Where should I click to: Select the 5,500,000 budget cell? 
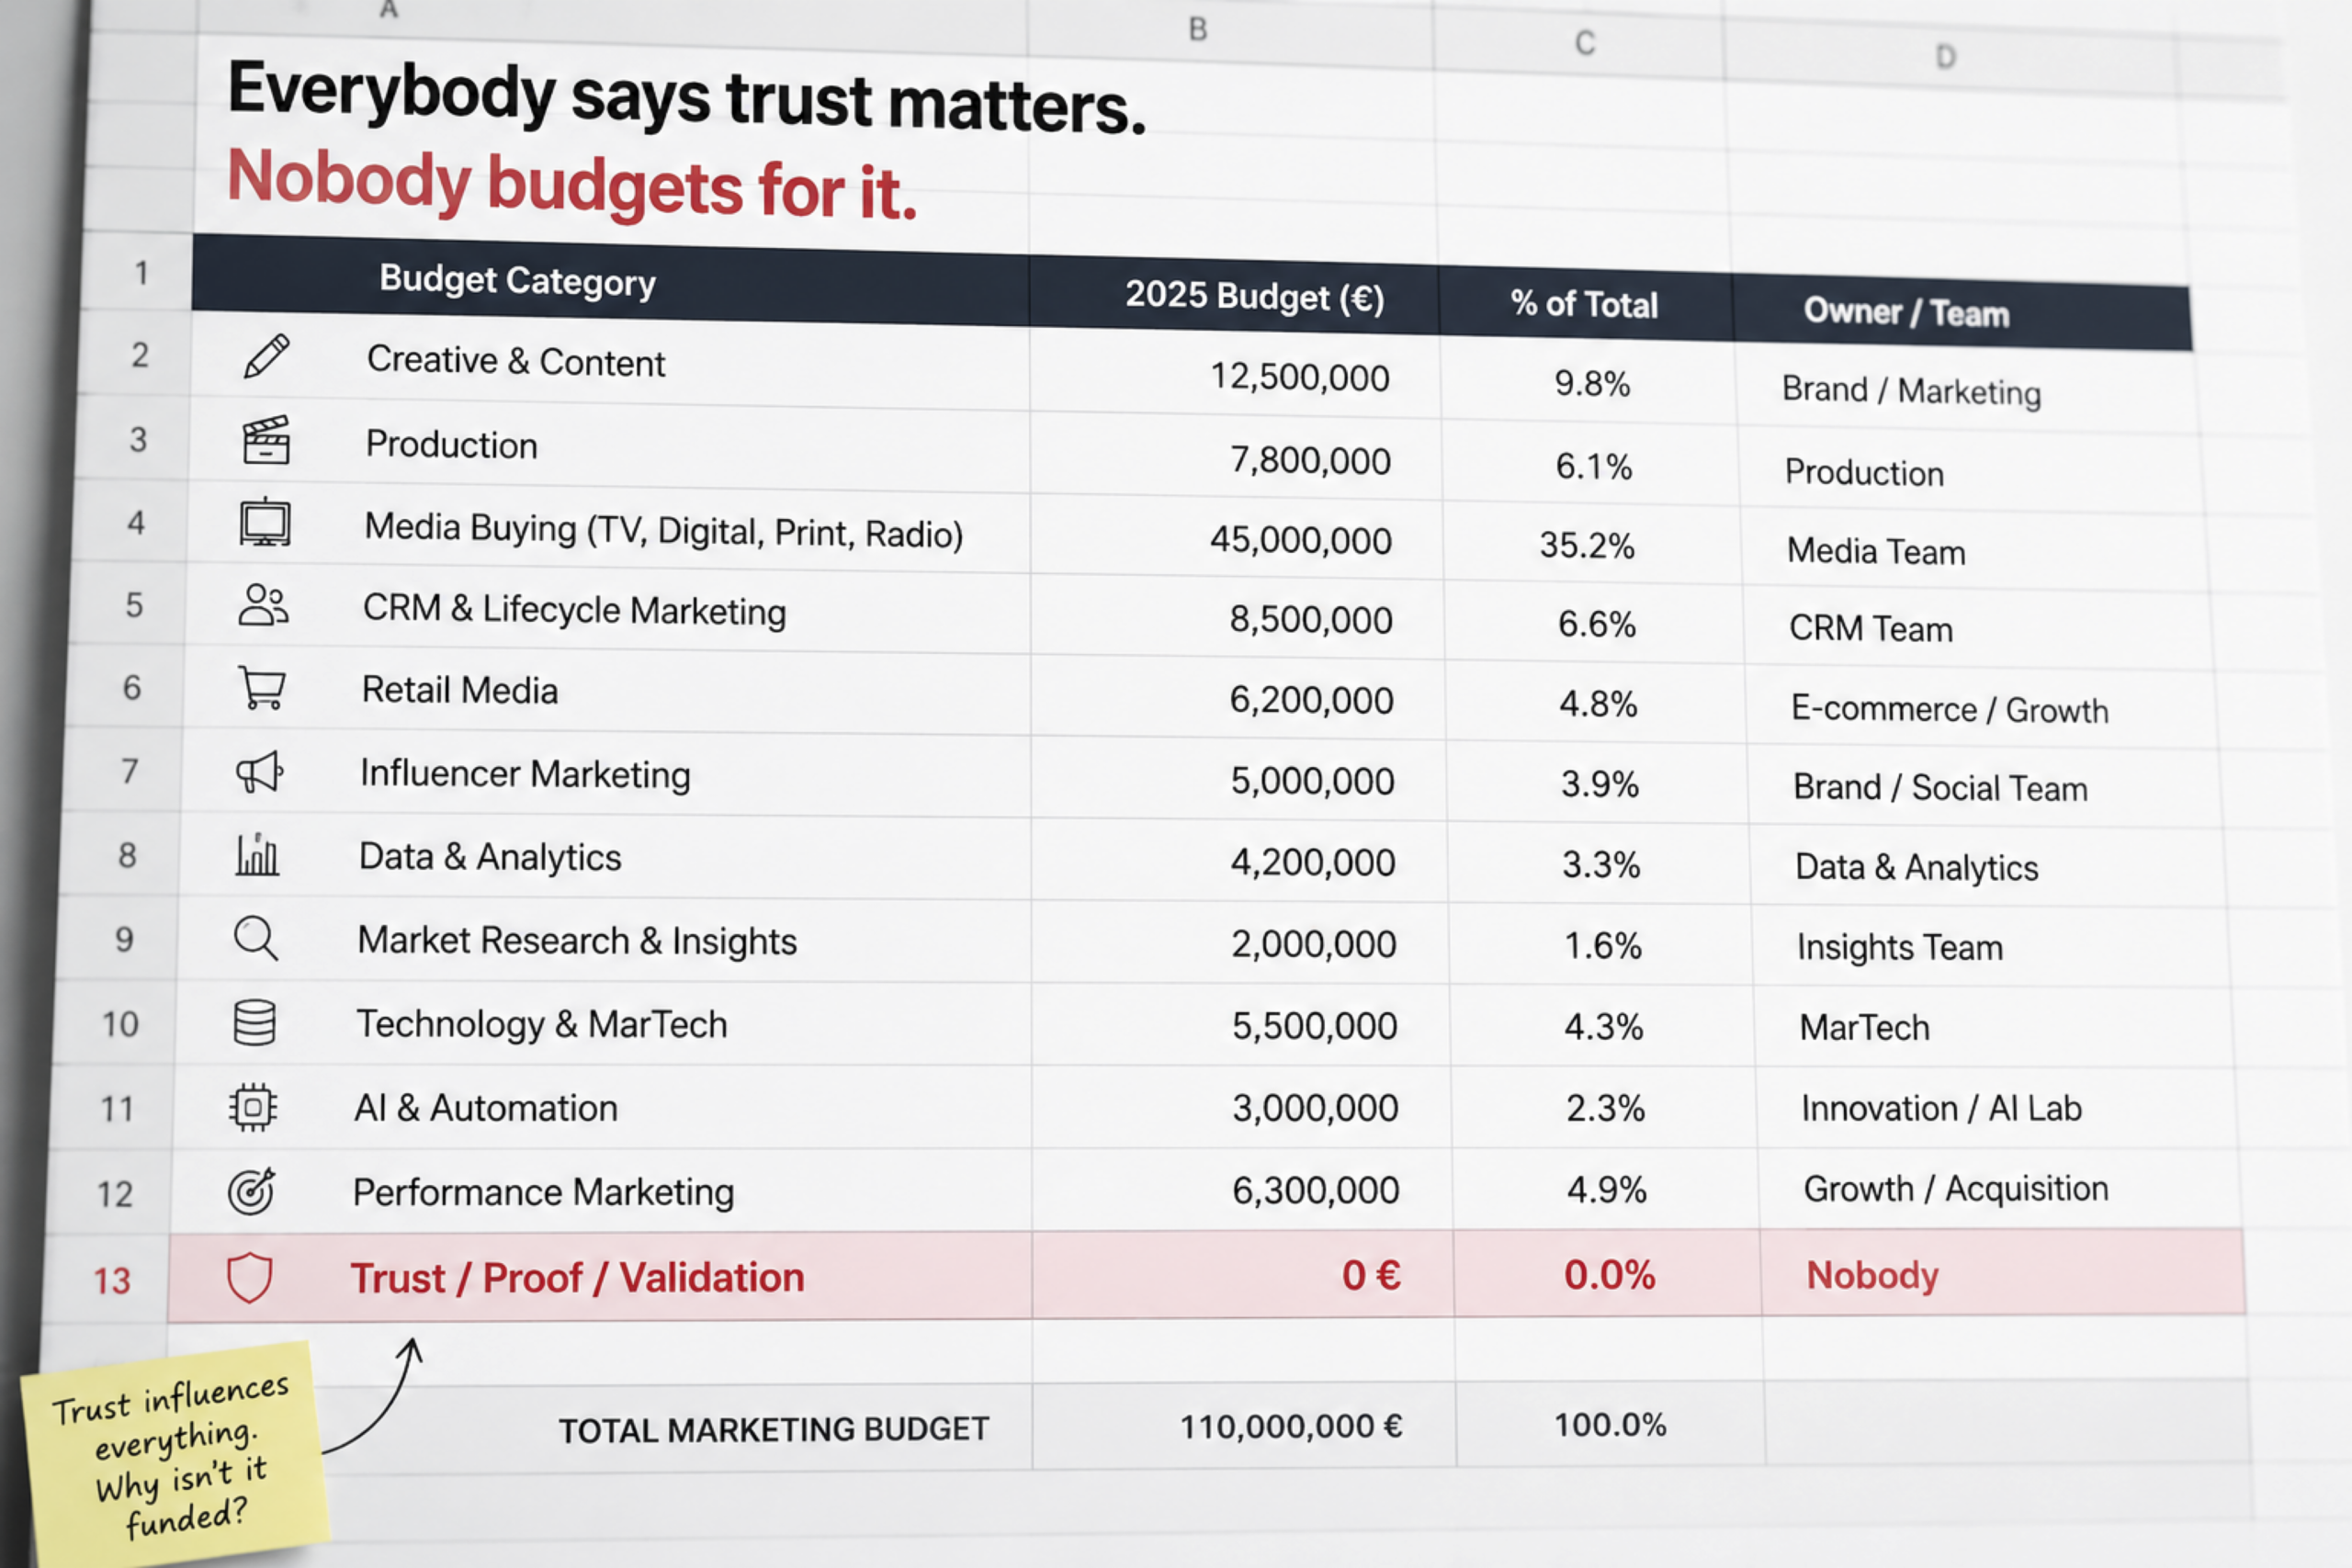click(x=1241, y=1026)
